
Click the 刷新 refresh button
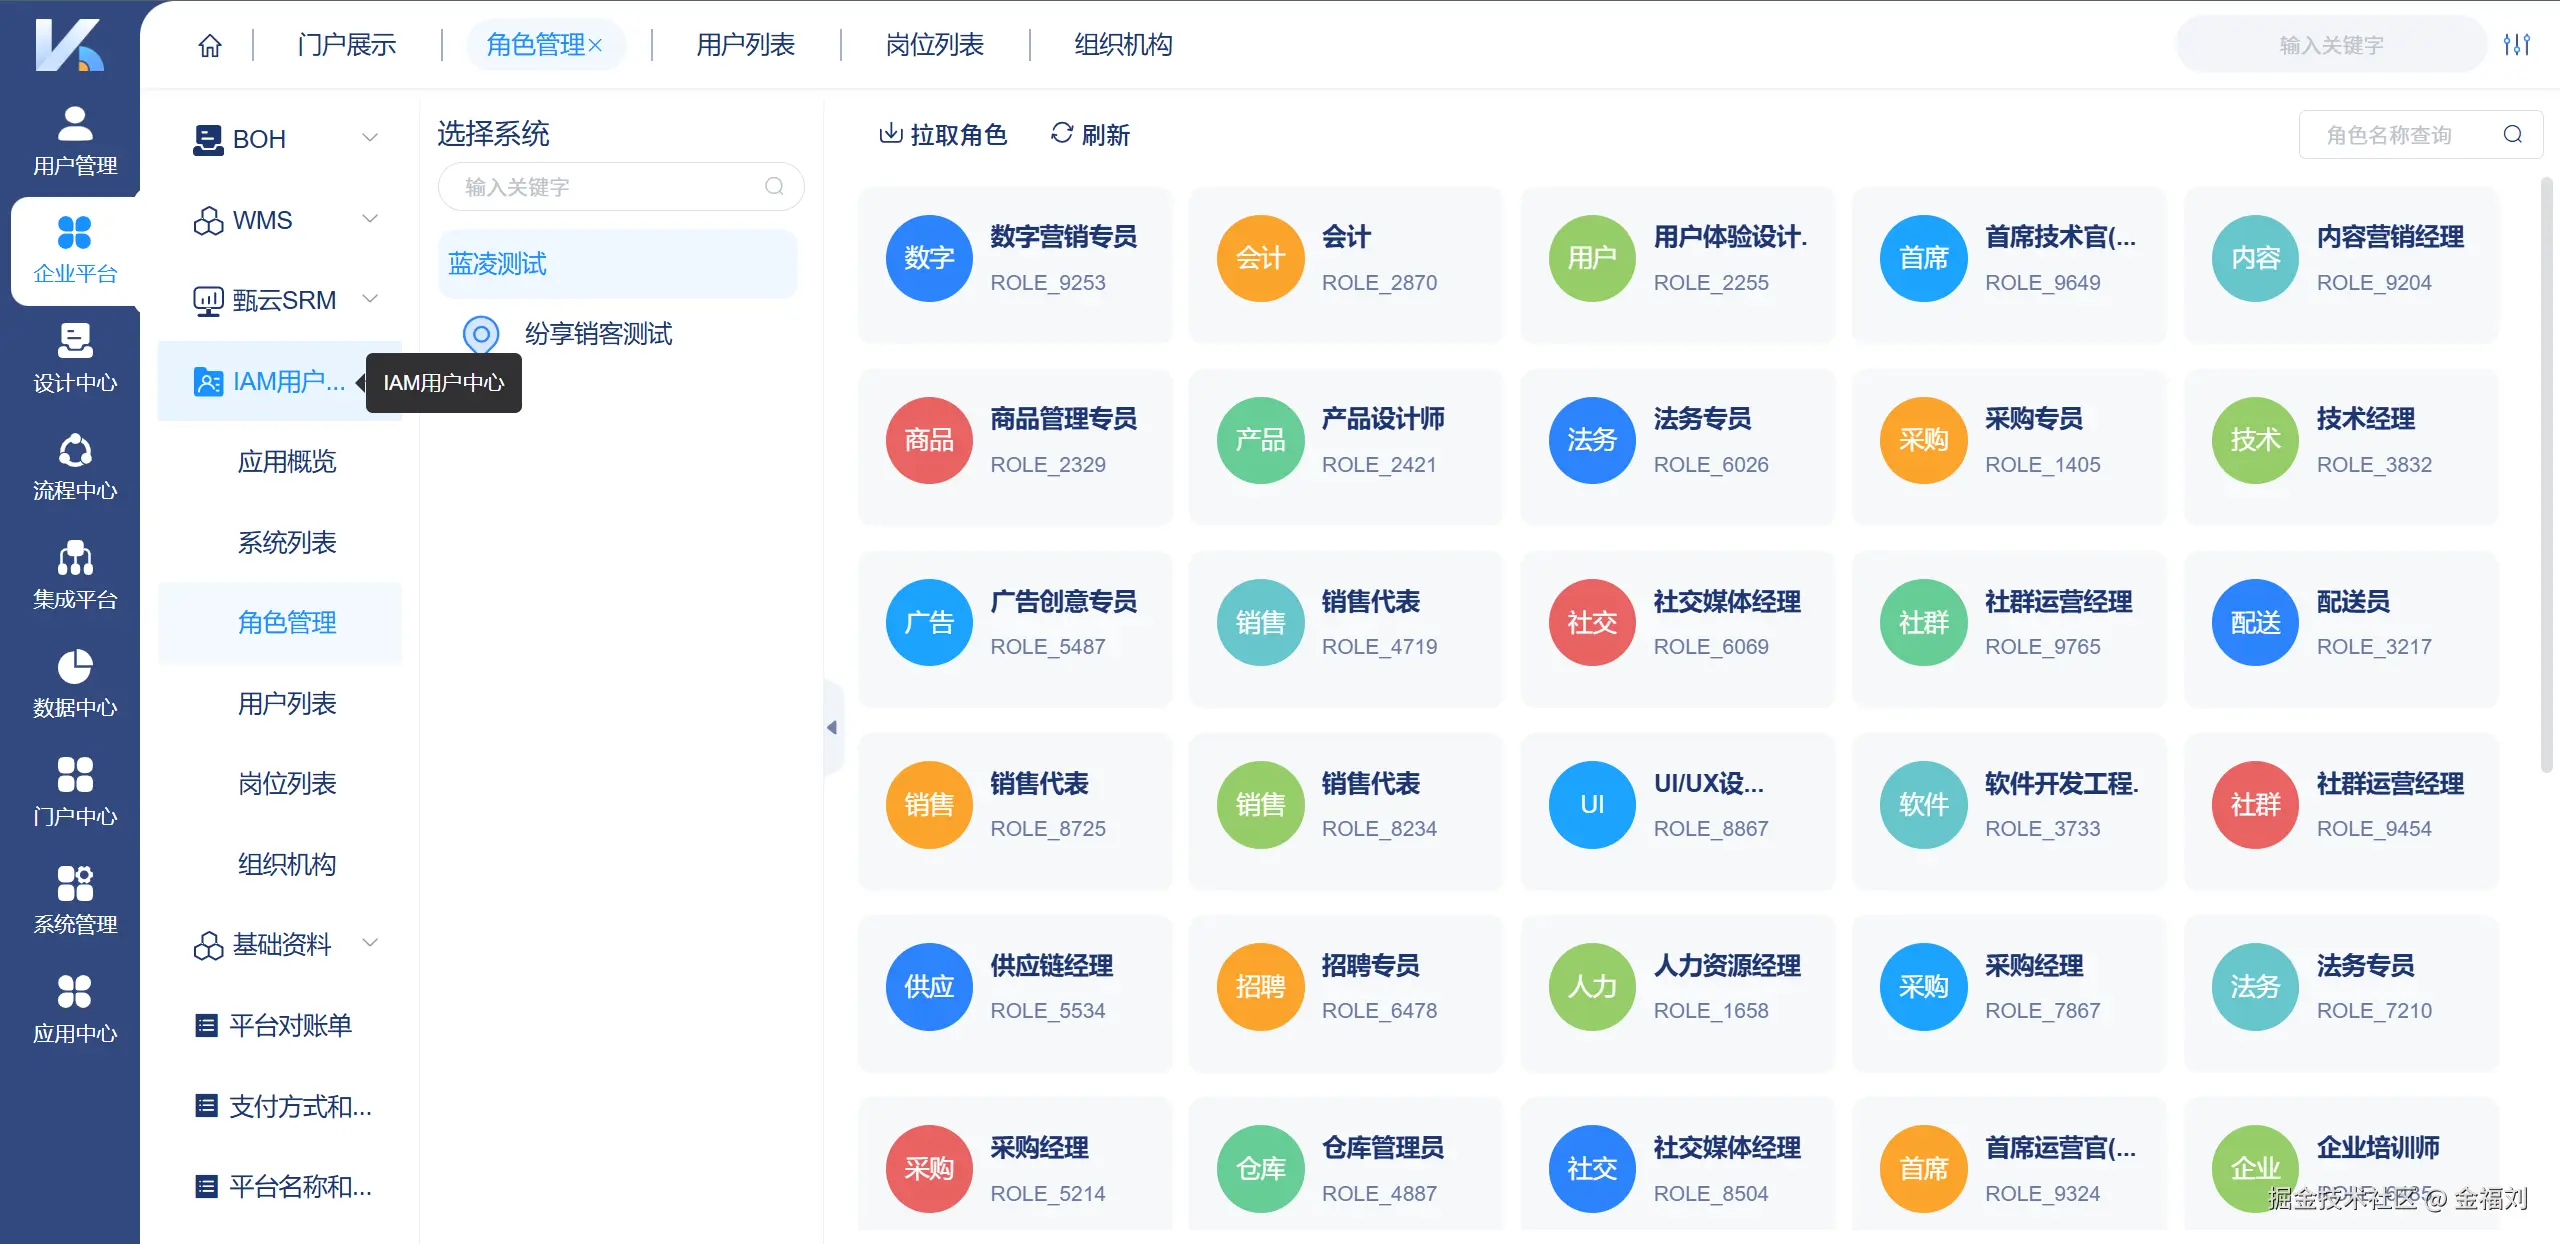coord(1090,135)
